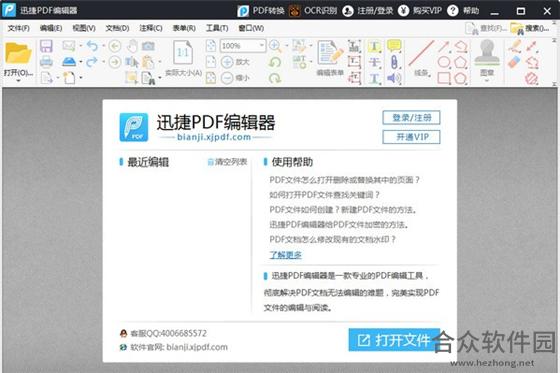This screenshot has width=560, height=373.
Task: Open help topic PDF文档怎么修改现有的文档水印？
Action: [x=332, y=239]
